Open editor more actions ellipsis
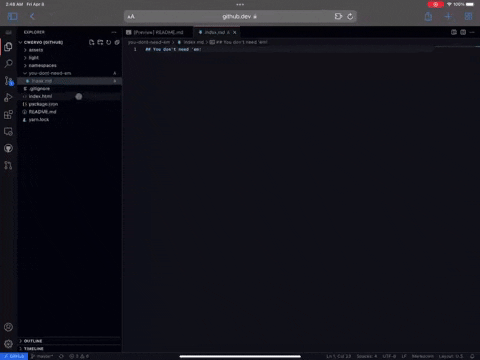This screenshot has width=480, height=360. tap(472, 32)
